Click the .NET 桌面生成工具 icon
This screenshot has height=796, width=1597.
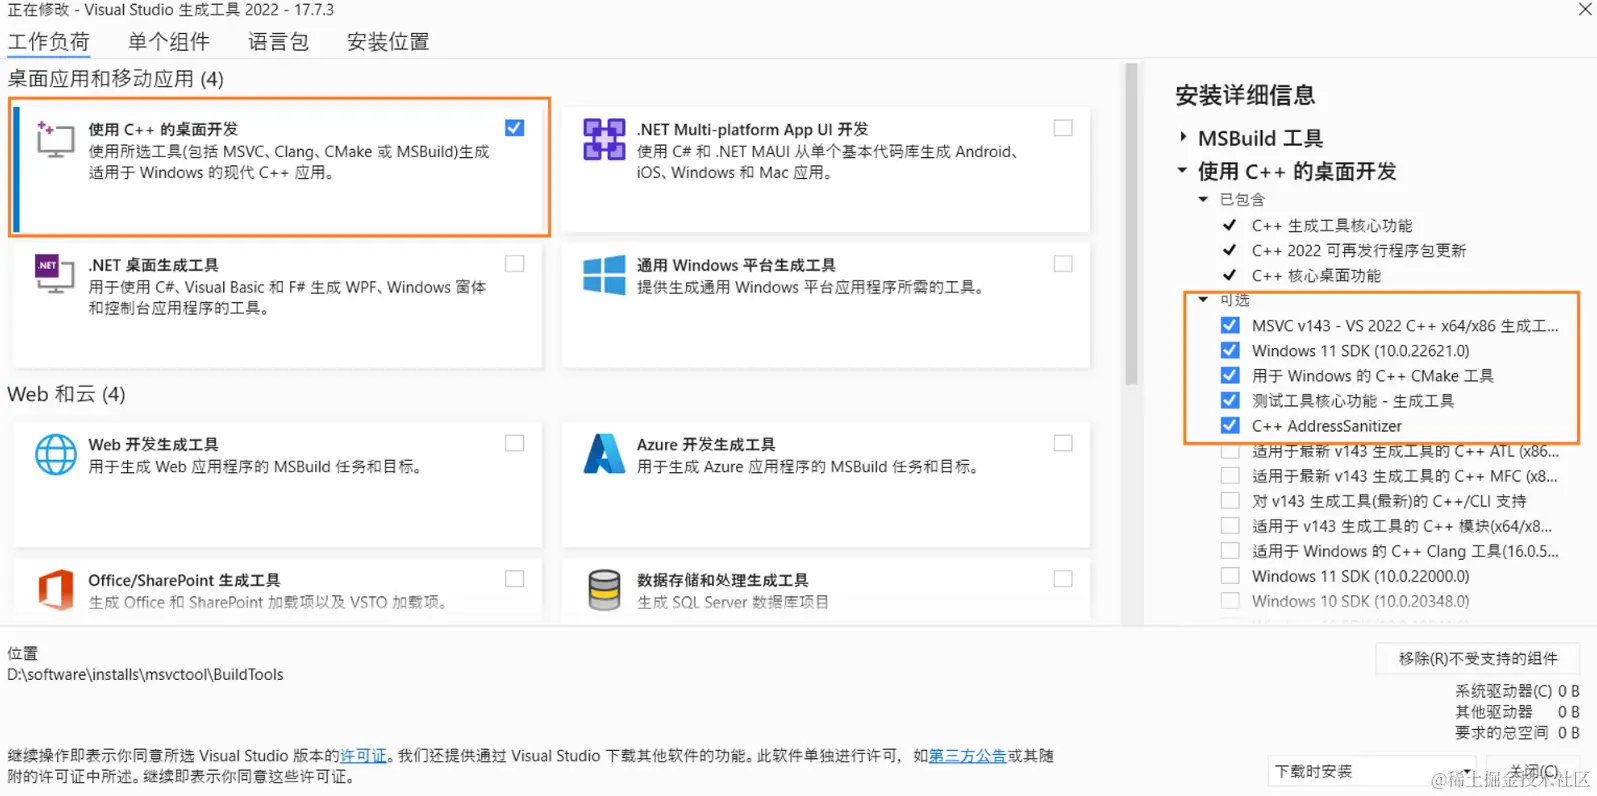click(55, 274)
